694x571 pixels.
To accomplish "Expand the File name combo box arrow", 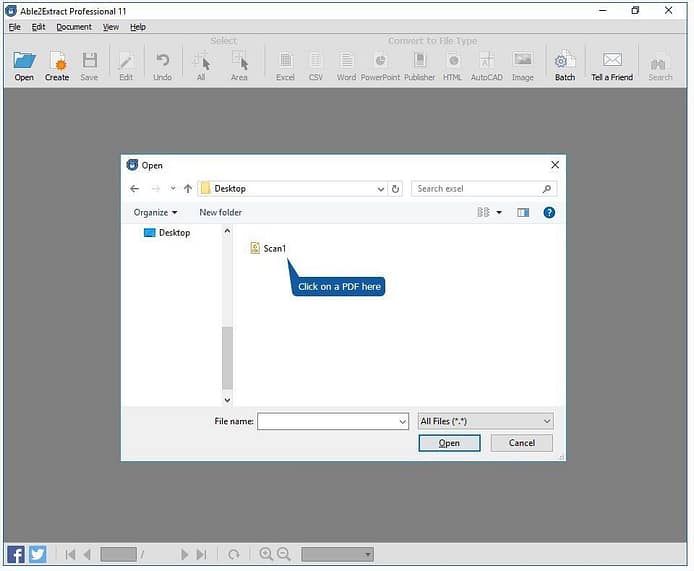I will click(x=402, y=422).
